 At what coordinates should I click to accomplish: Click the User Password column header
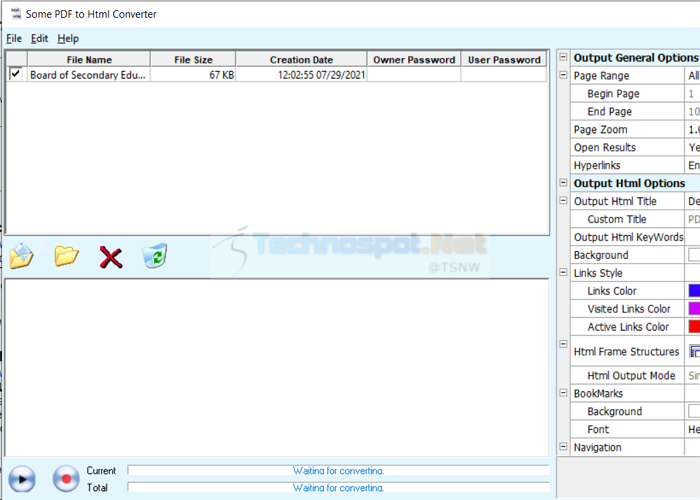(x=504, y=59)
